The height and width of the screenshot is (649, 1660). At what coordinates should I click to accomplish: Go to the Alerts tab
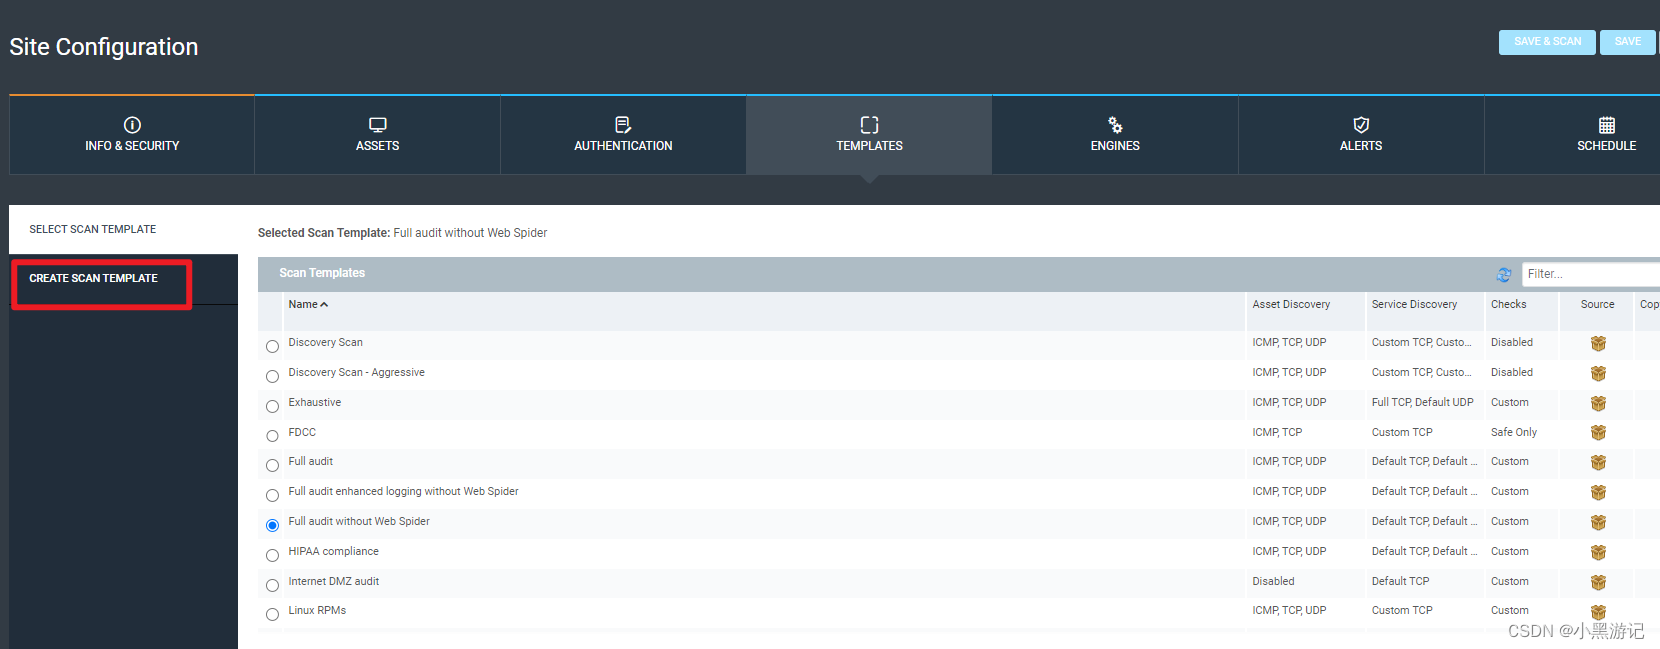point(1361,135)
